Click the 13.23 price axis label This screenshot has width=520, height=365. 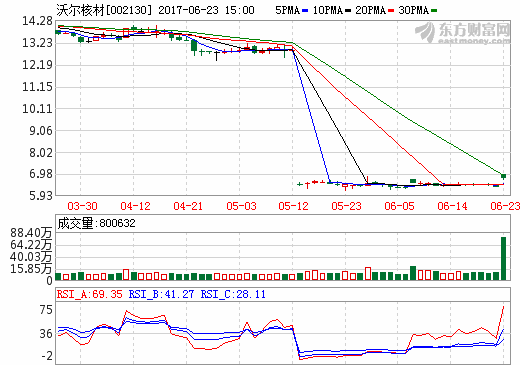pos(37,43)
